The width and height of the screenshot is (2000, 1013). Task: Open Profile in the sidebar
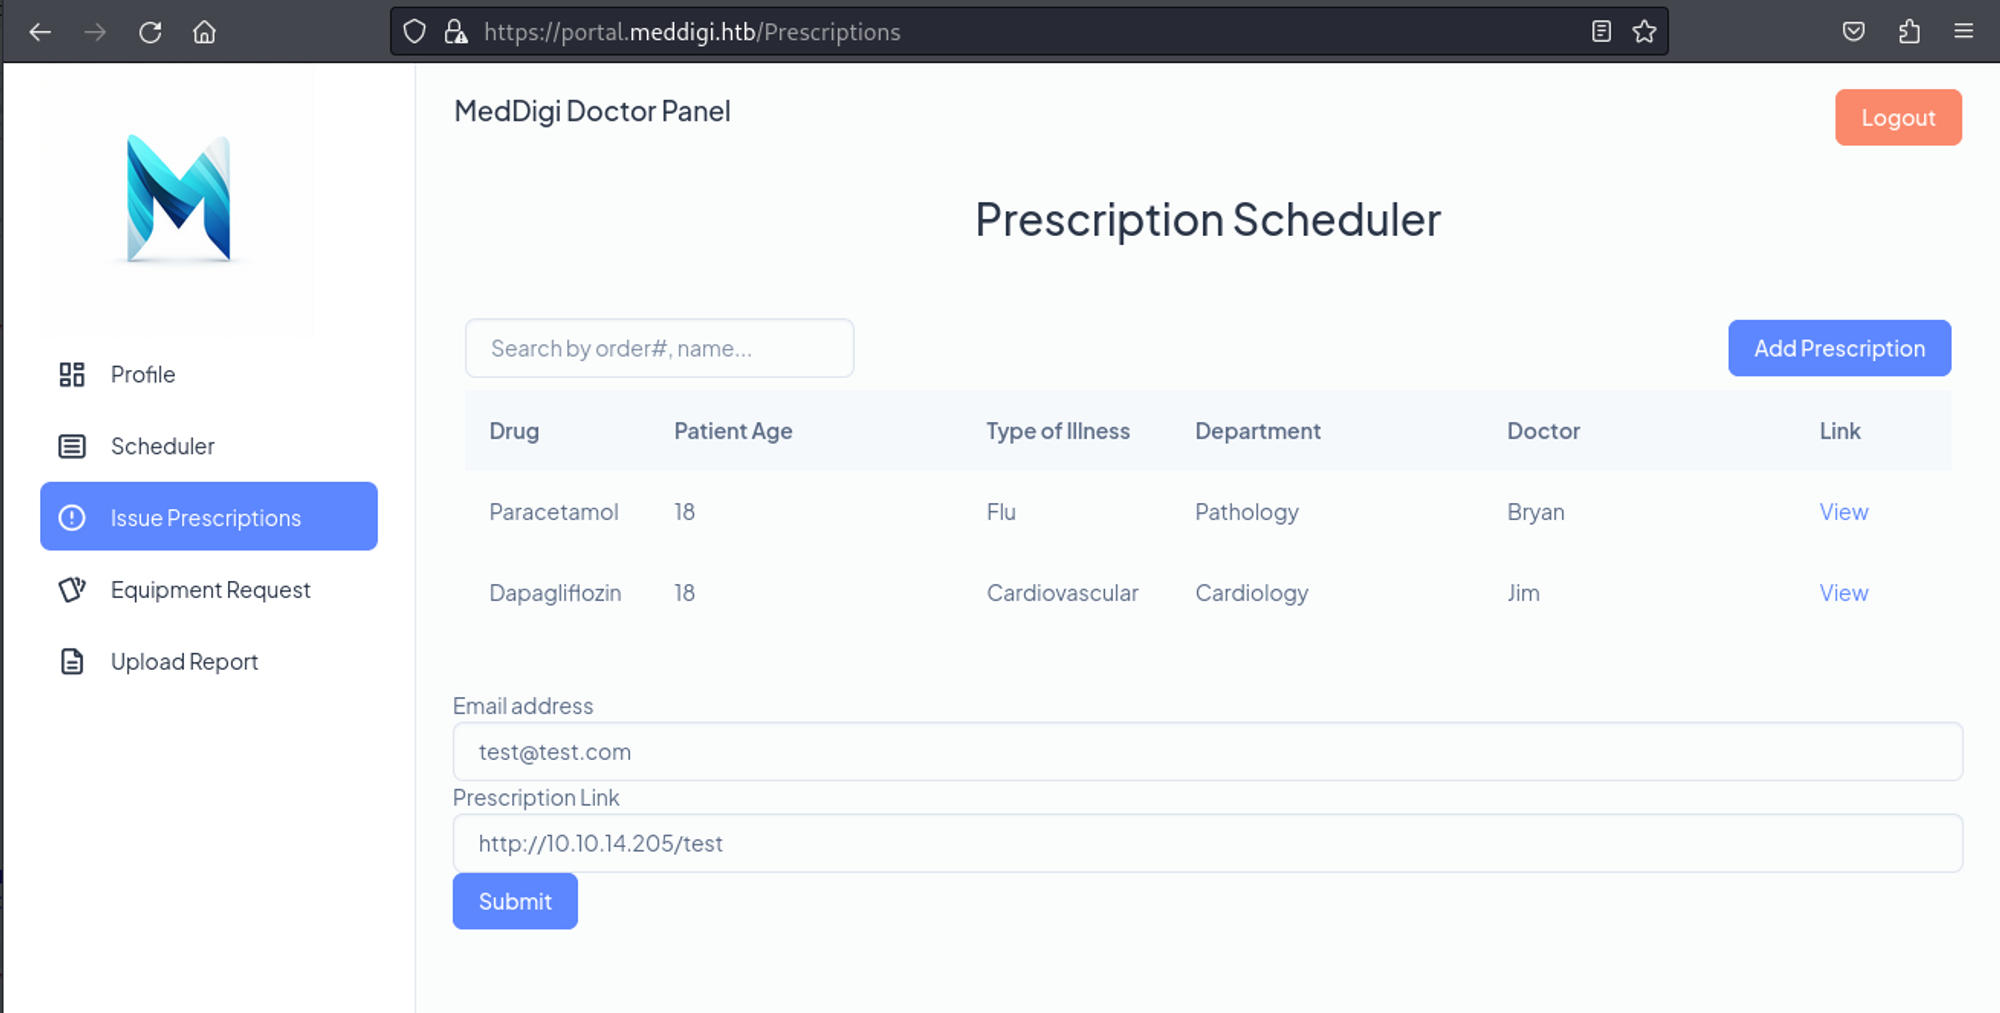coord(143,374)
